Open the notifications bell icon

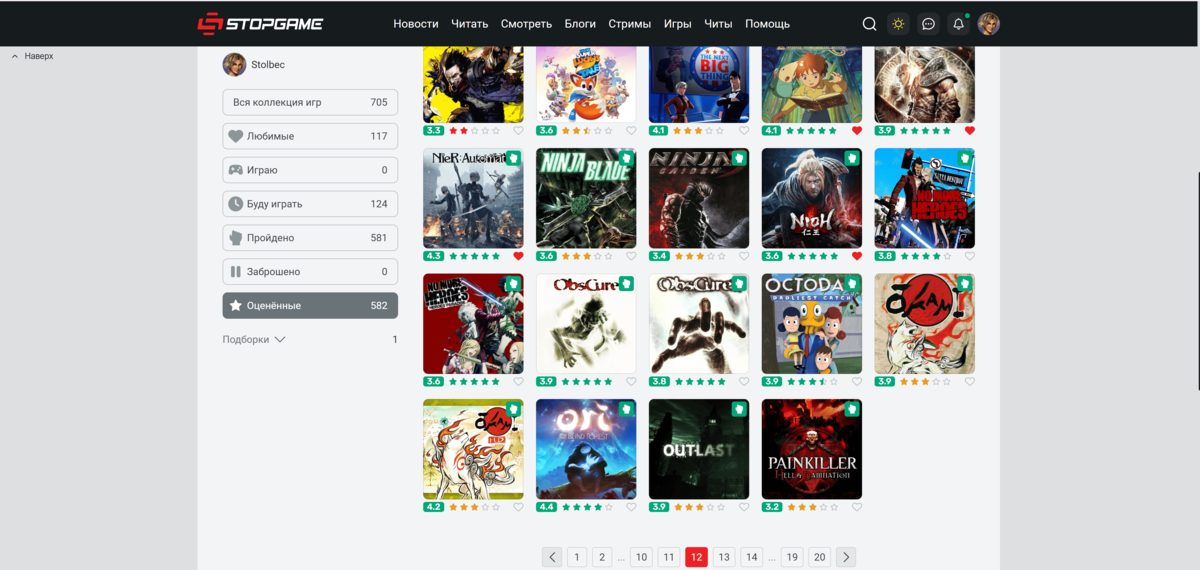click(958, 24)
